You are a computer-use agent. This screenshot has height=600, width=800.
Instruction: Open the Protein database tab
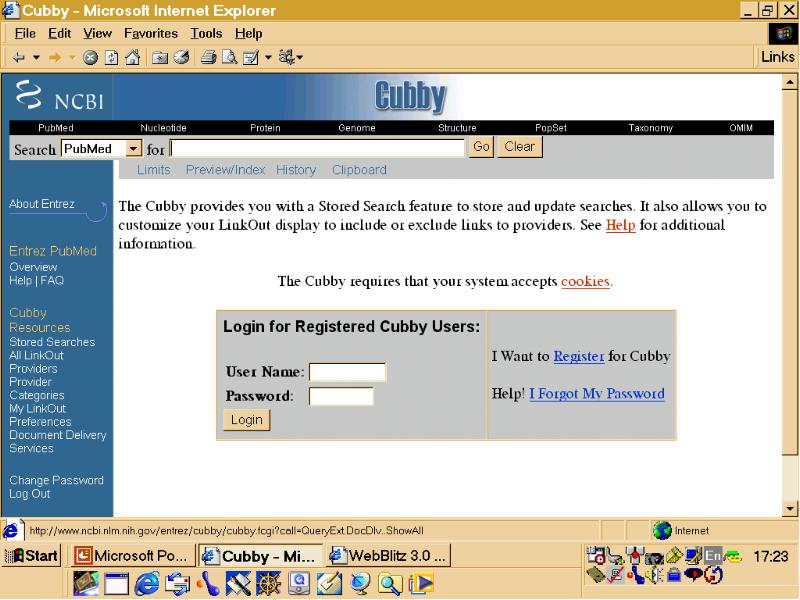pyautogui.click(x=265, y=128)
